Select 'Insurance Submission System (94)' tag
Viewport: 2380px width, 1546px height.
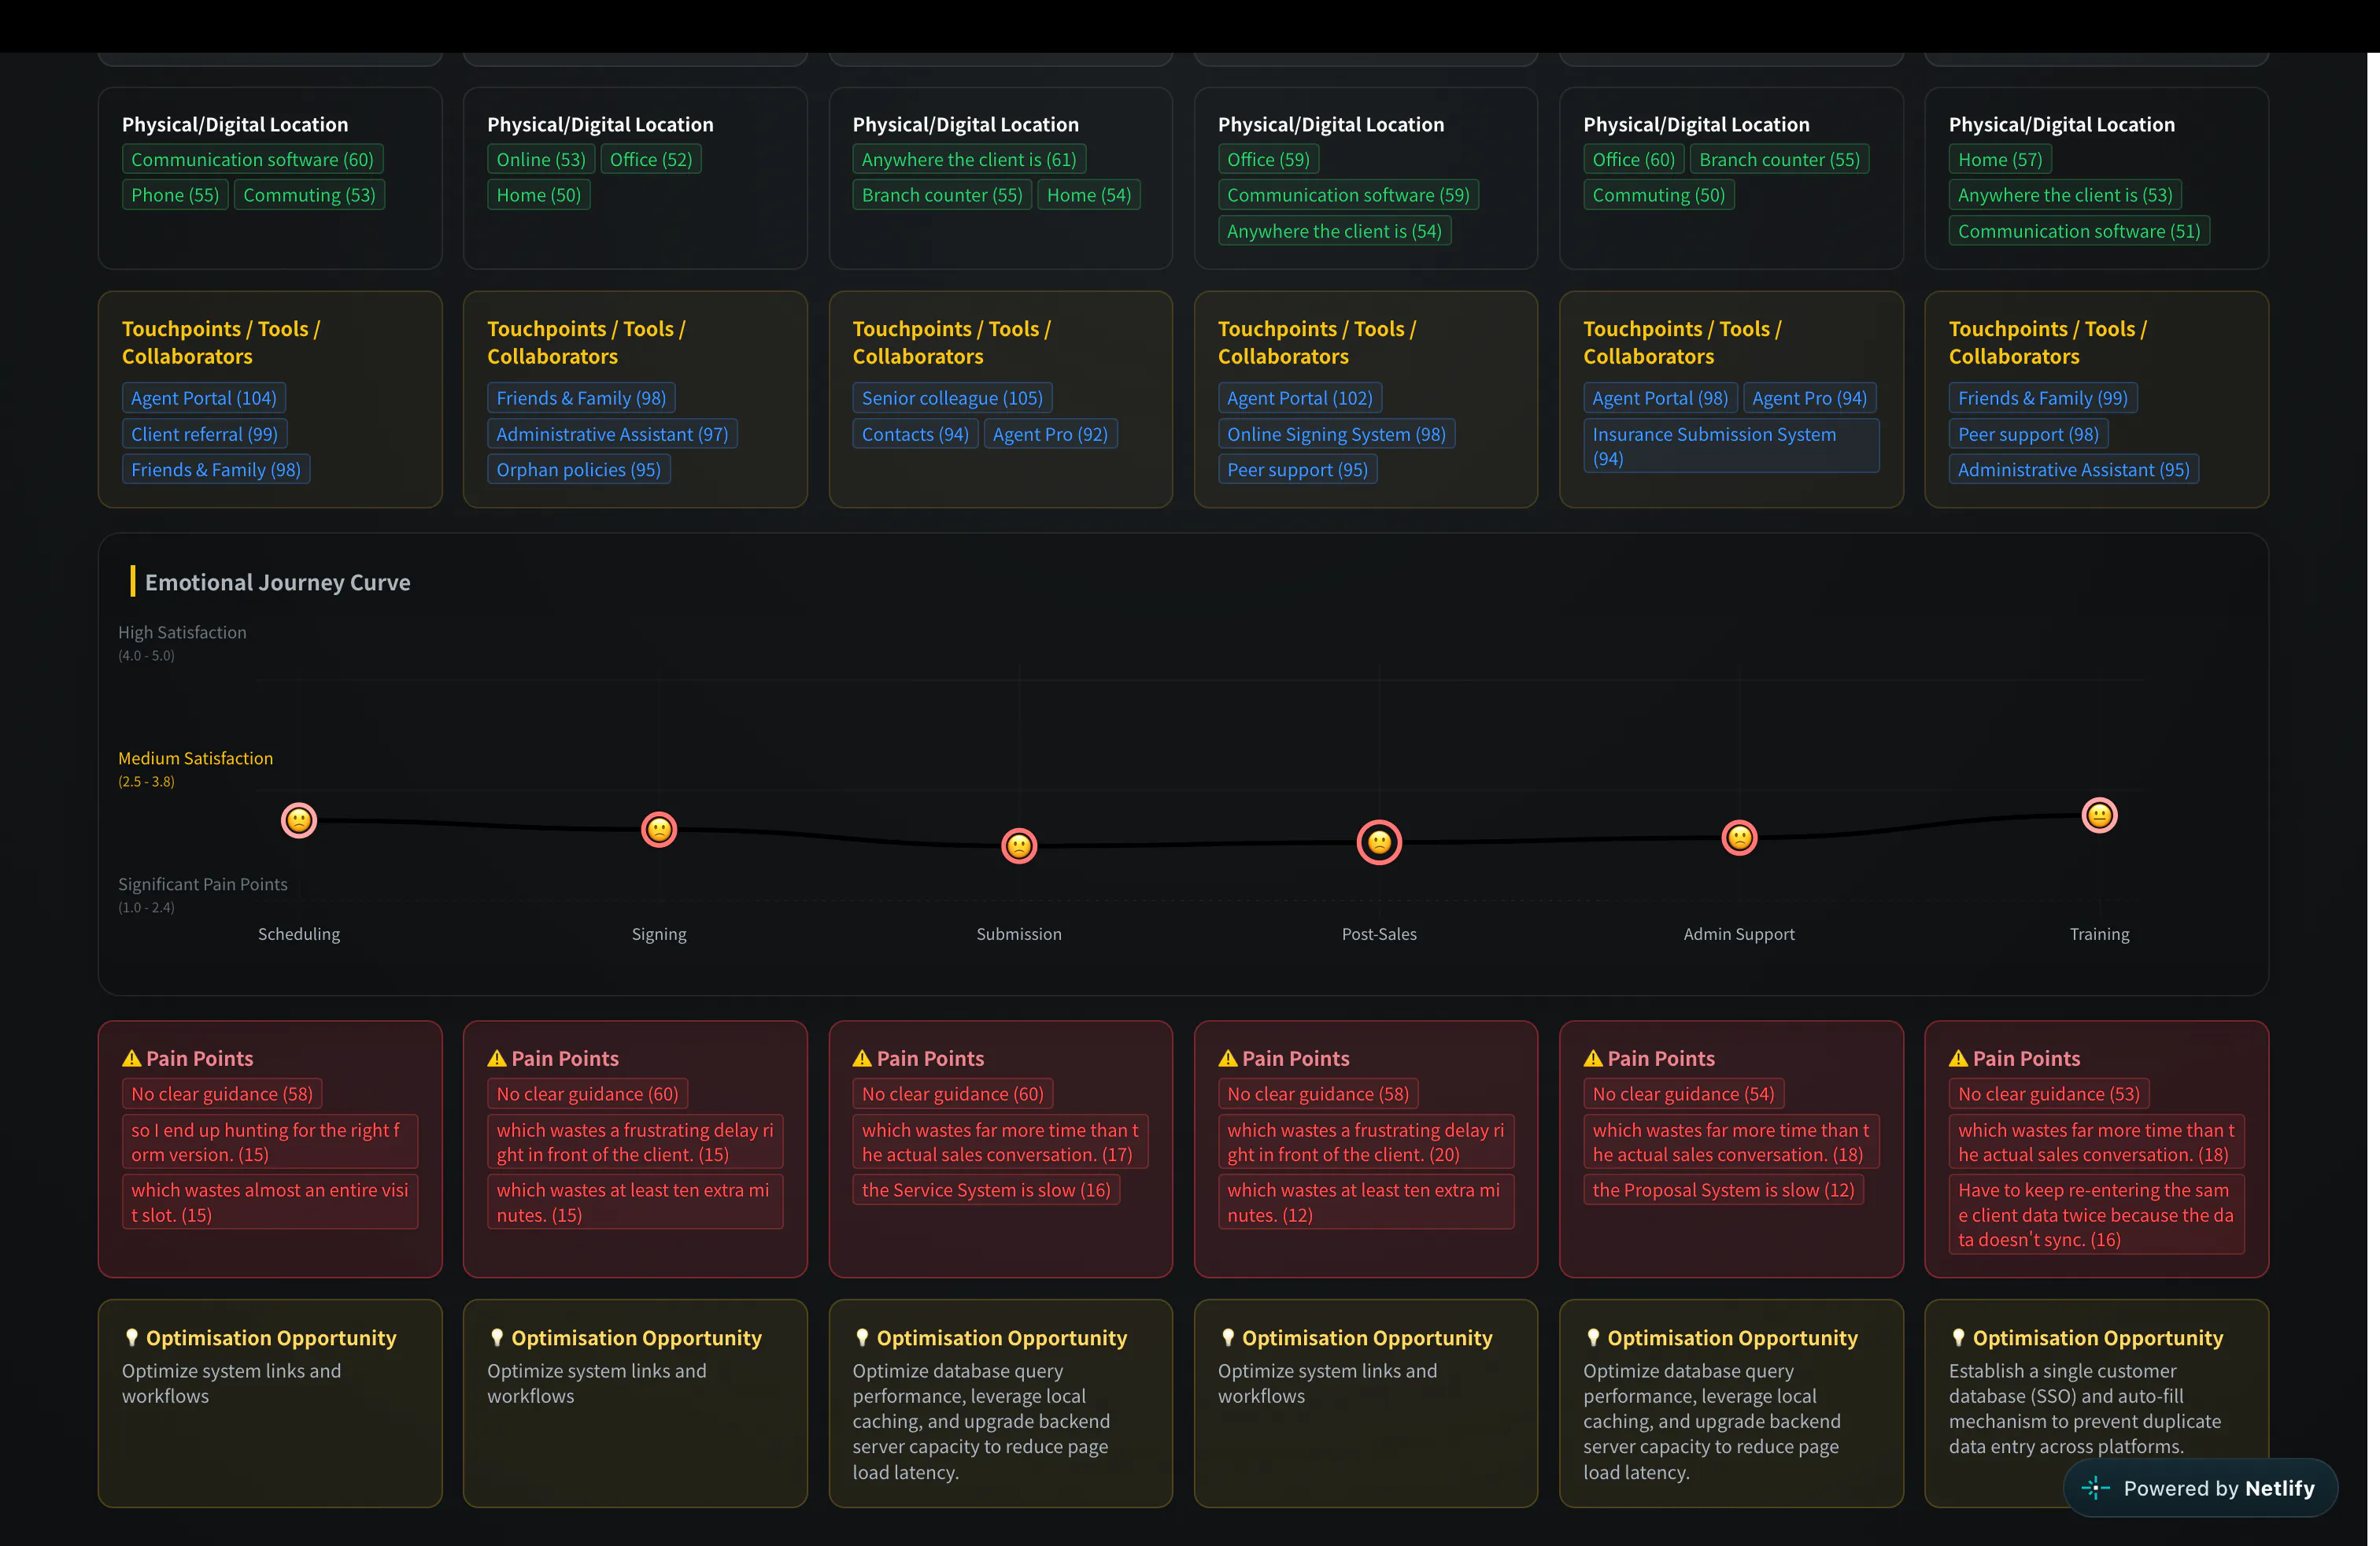click(x=1731, y=446)
